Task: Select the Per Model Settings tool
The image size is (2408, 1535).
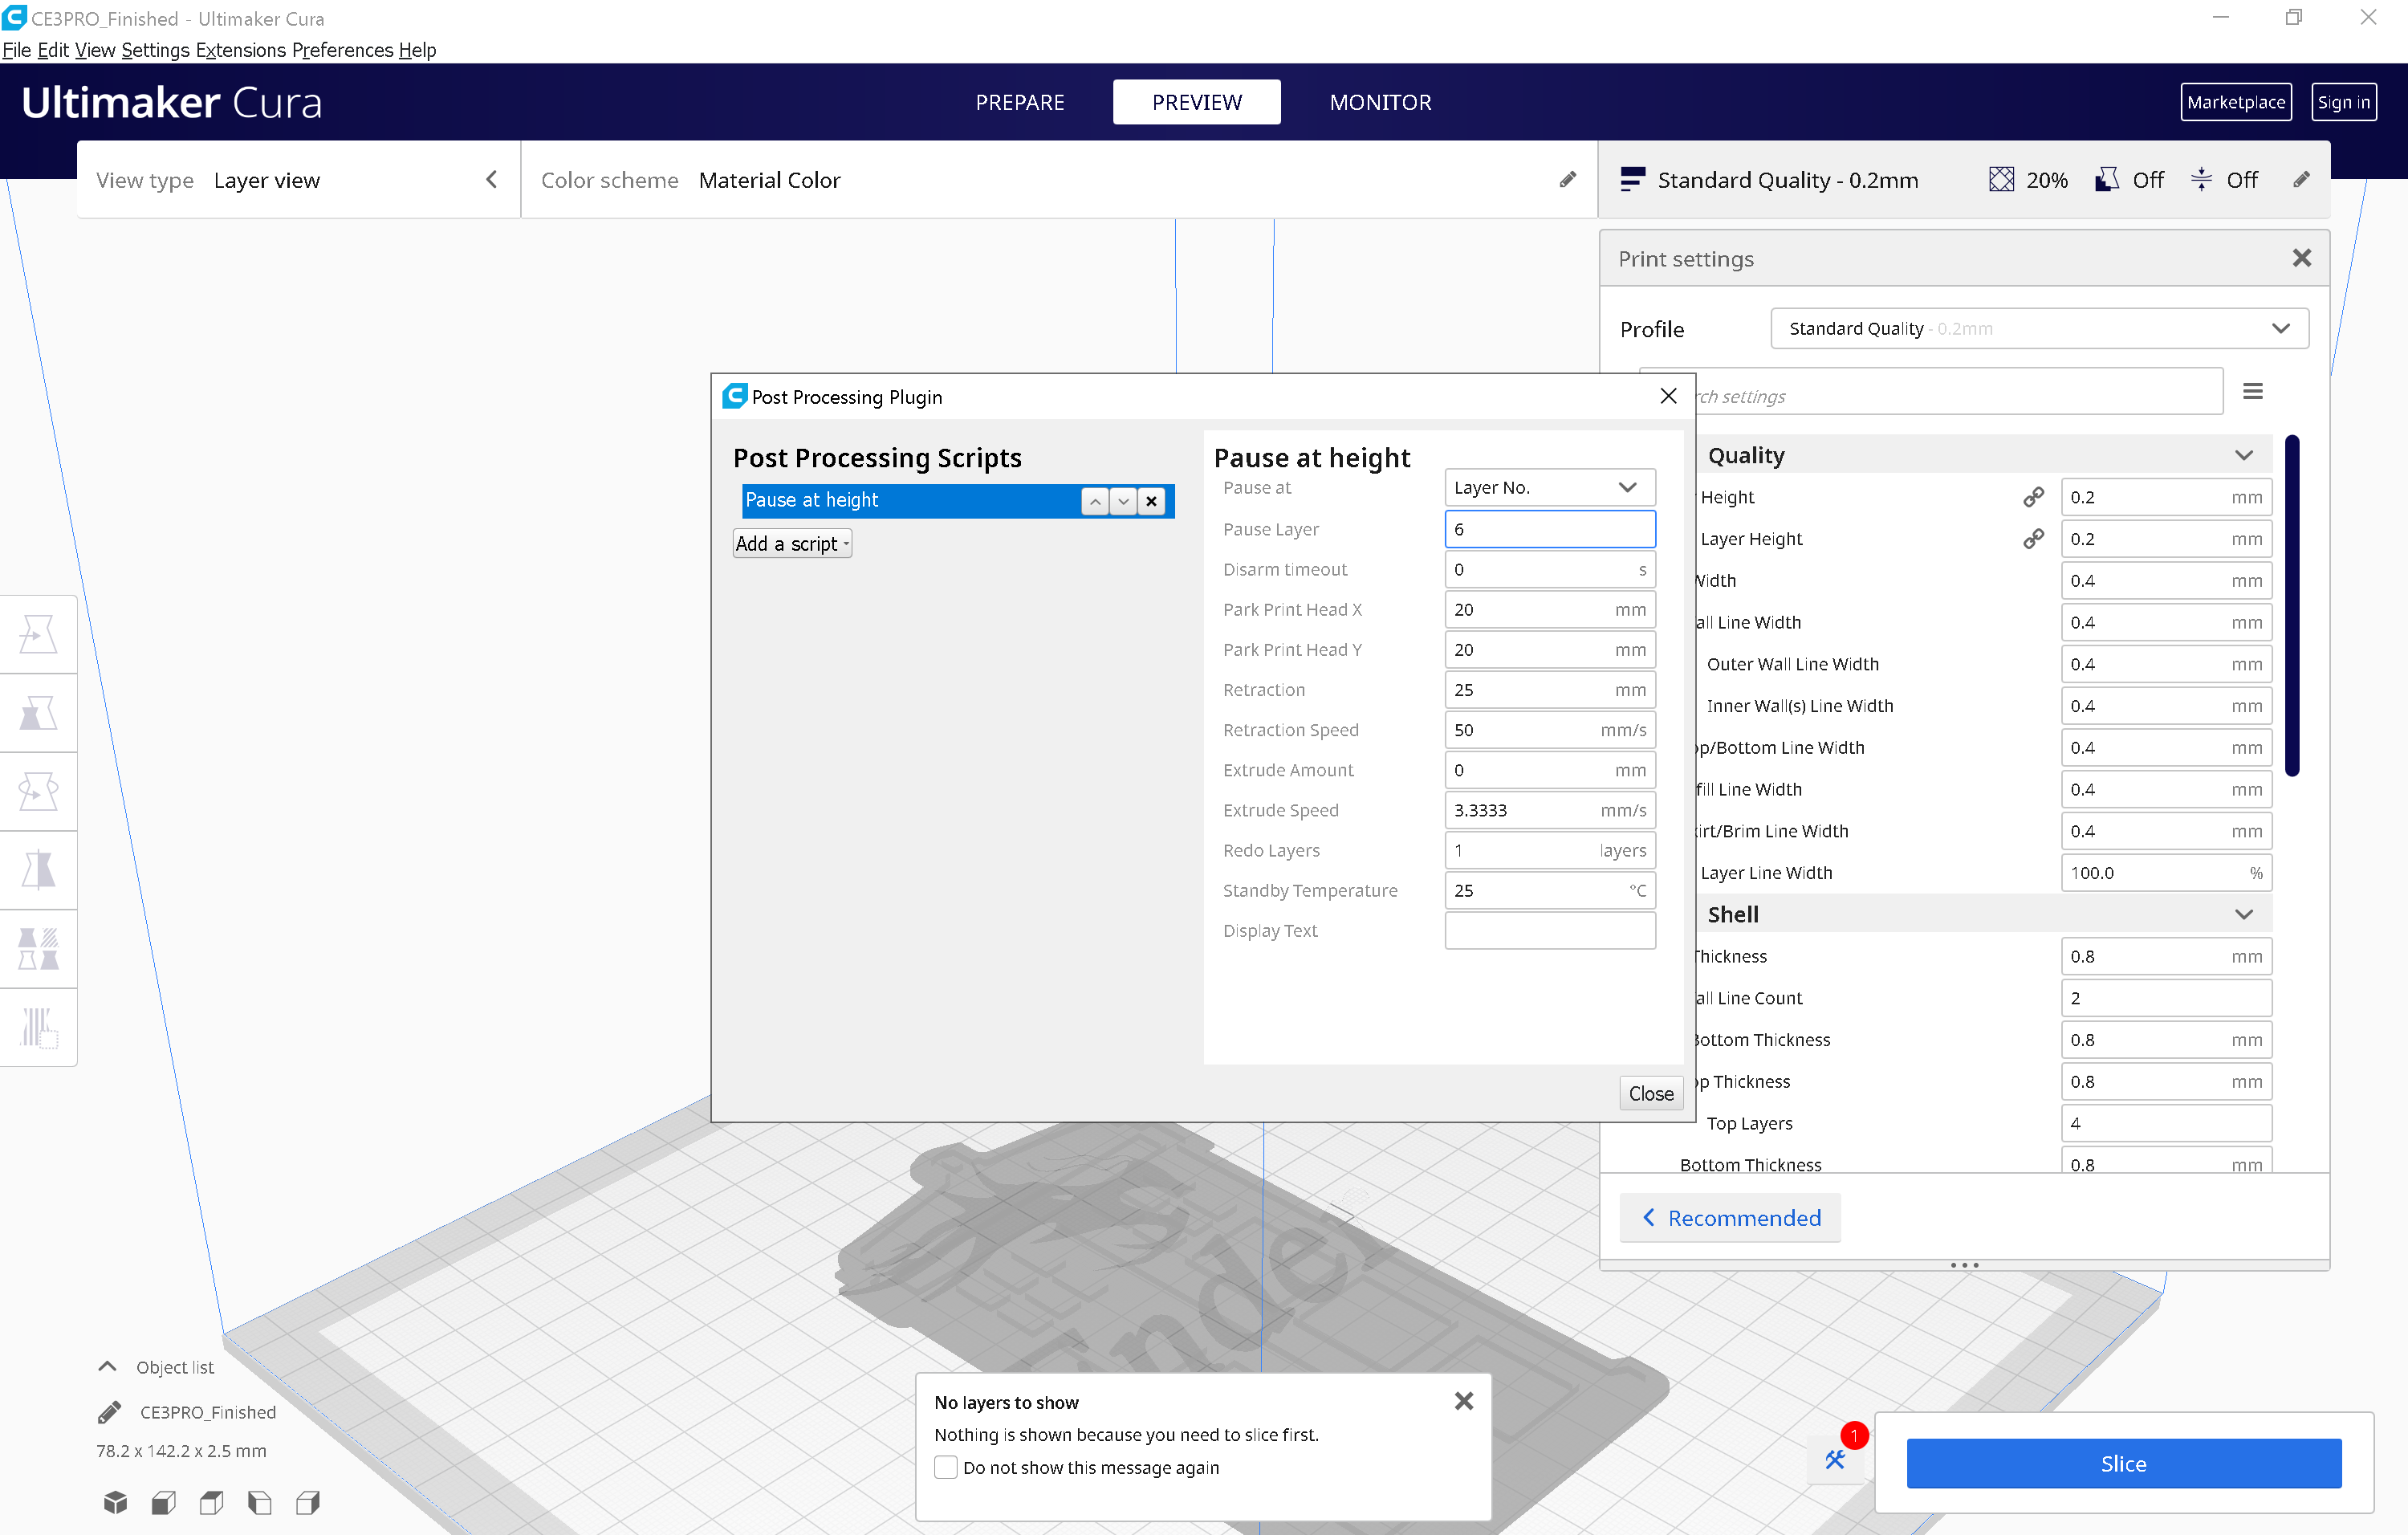Action: point(38,949)
